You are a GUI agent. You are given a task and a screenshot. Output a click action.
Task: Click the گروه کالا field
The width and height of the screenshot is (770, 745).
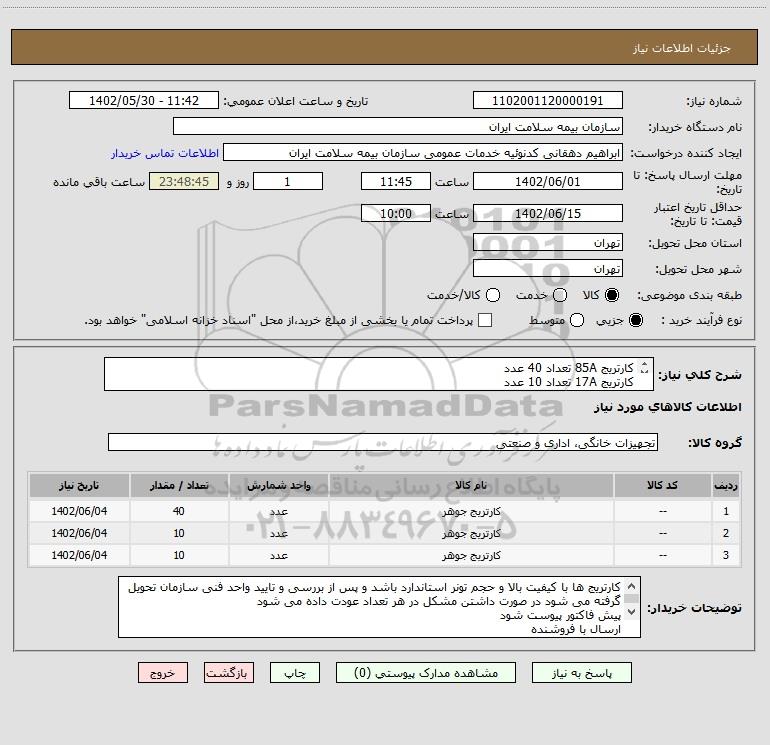click(383, 442)
